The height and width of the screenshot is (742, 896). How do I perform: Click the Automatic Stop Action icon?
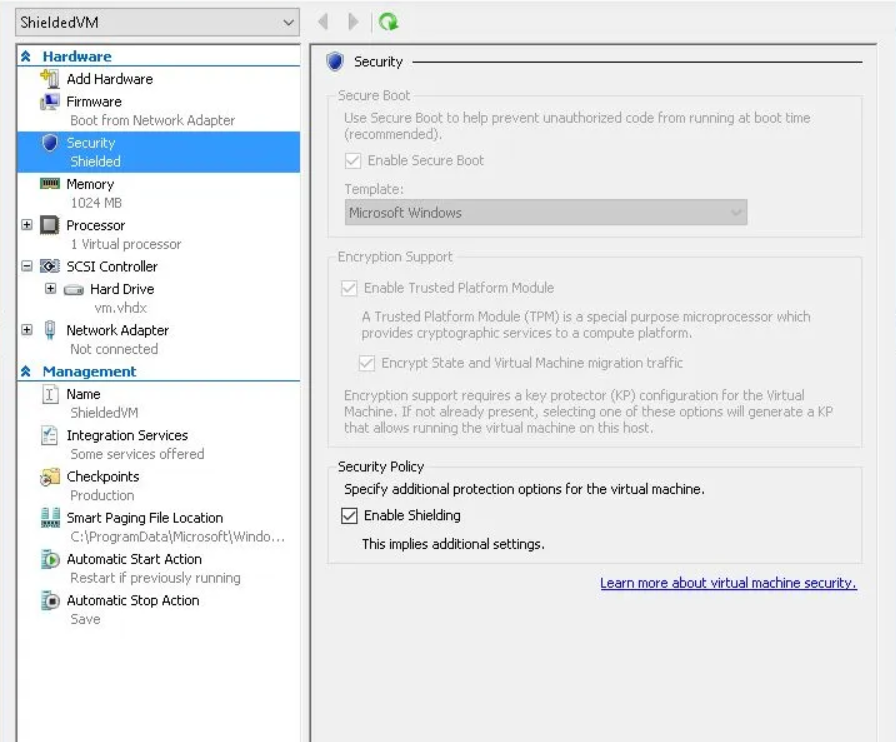(x=50, y=601)
